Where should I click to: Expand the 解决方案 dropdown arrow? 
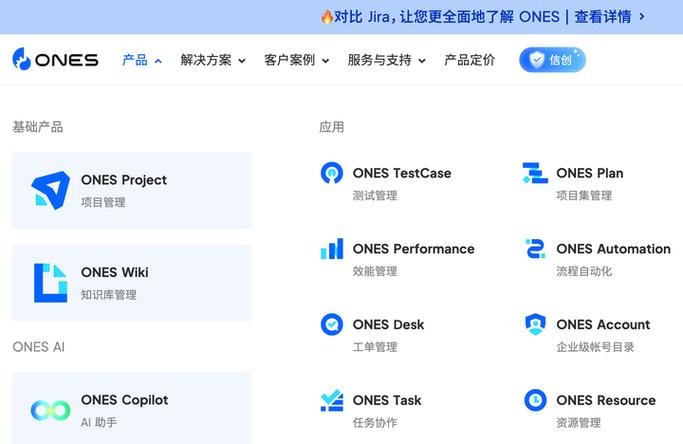[242, 61]
